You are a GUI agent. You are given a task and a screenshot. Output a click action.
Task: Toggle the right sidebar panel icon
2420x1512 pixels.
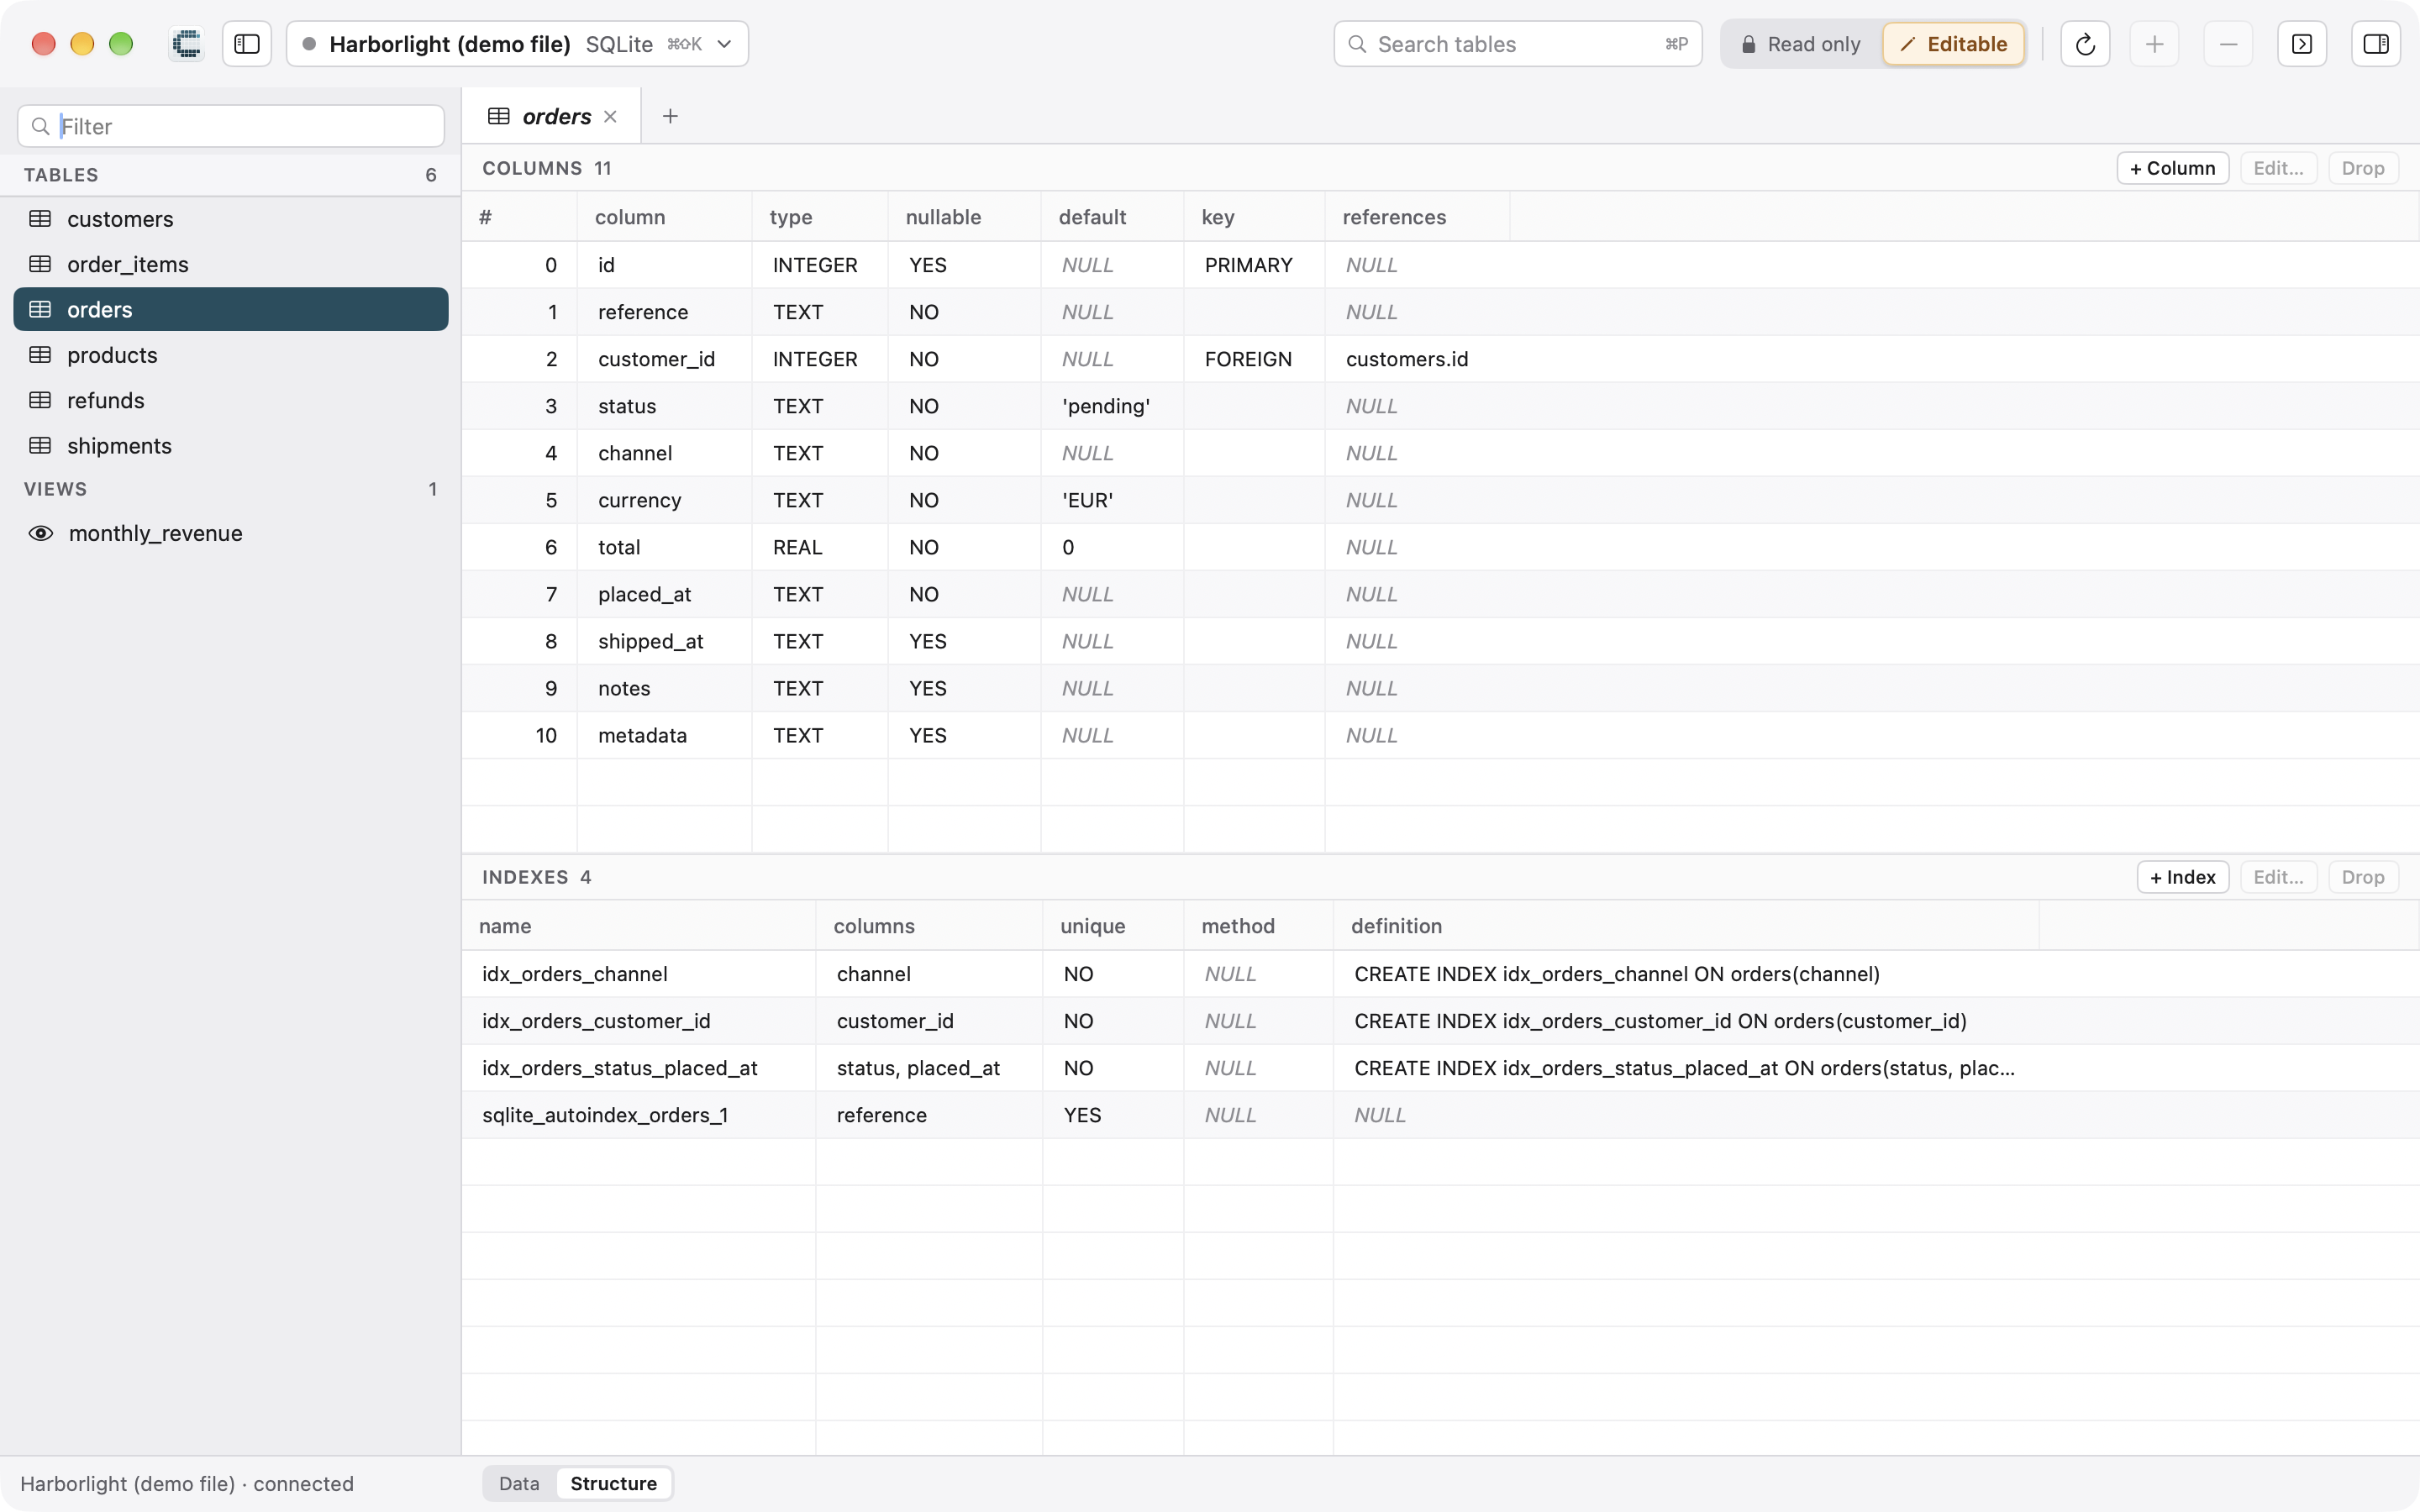(2376, 44)
